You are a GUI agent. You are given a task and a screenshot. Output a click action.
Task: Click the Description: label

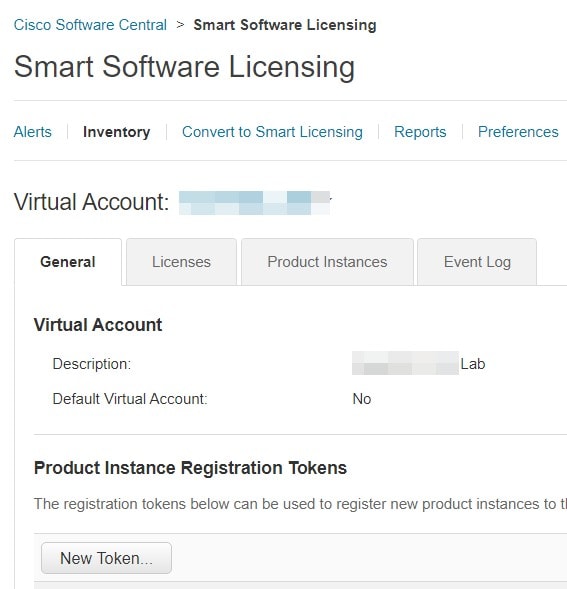[x=92, y=364]
